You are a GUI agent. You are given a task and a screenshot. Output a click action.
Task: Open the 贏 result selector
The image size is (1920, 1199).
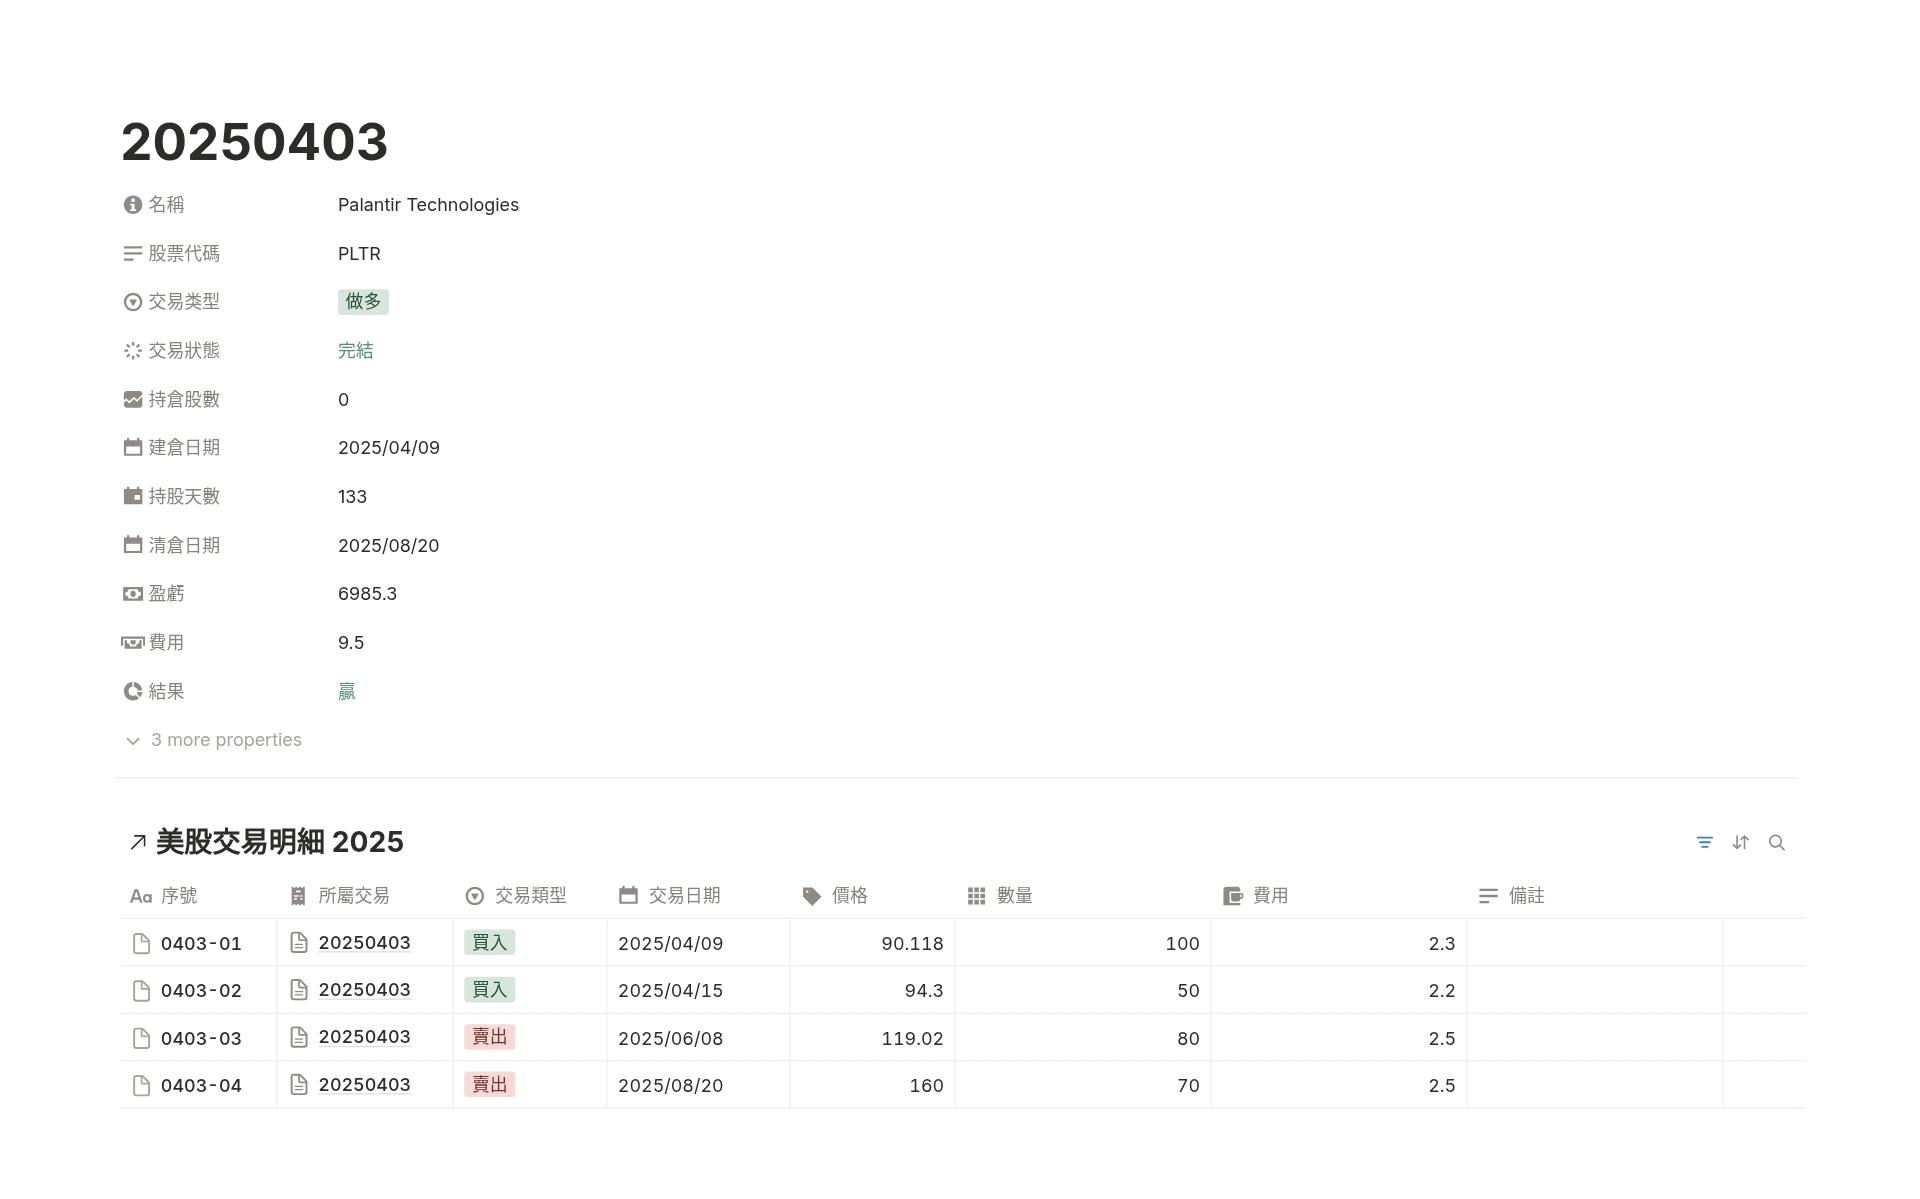coord(347,692)
